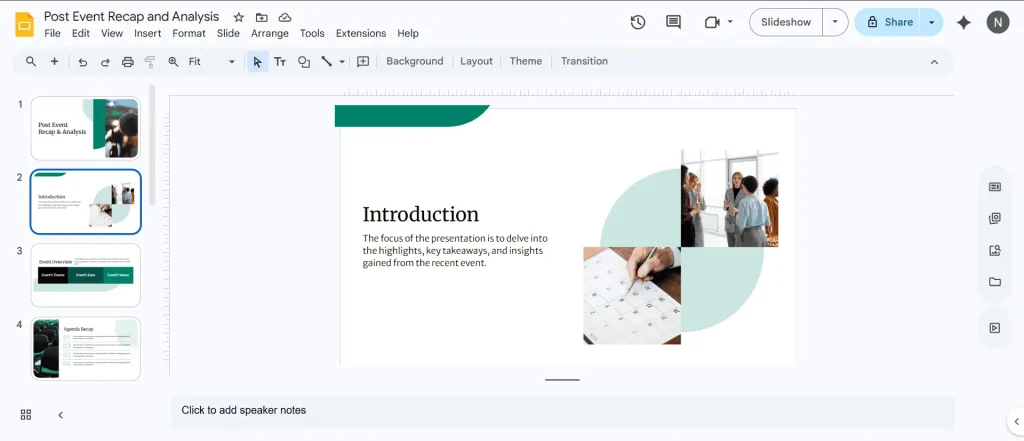Open the Help menu

408,33
